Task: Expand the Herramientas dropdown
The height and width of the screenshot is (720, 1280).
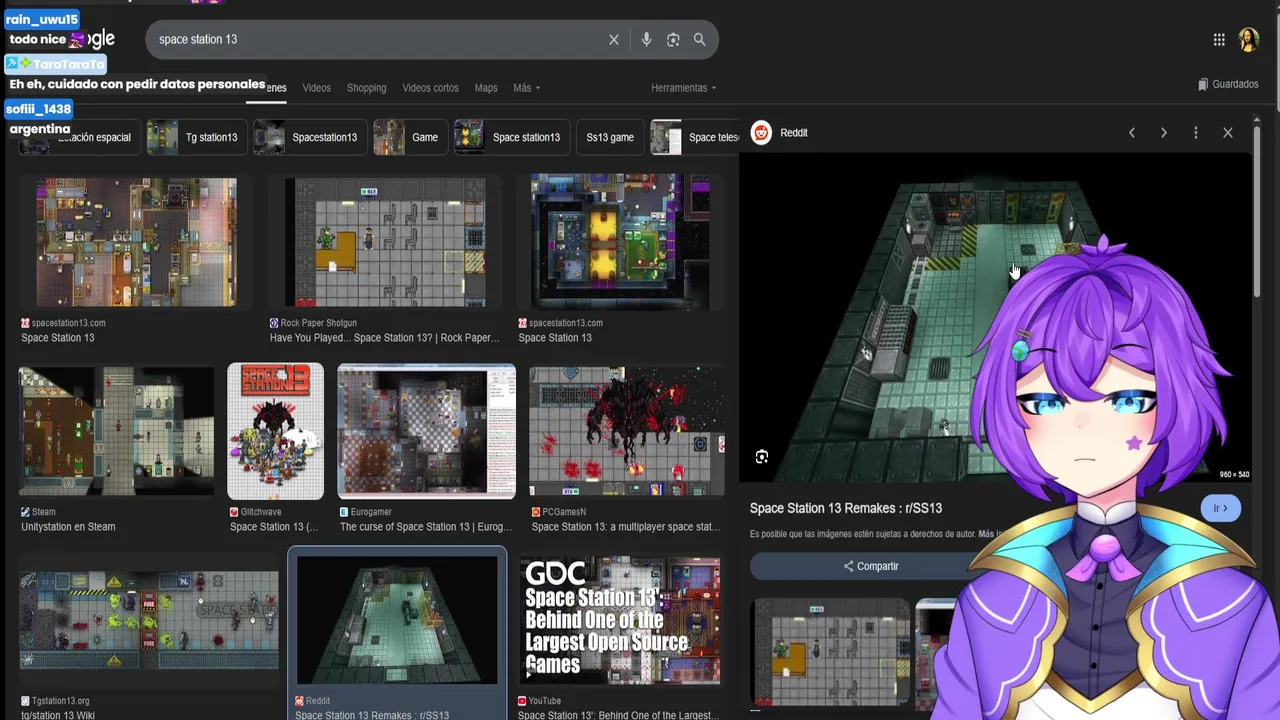Action: point(683,88)
